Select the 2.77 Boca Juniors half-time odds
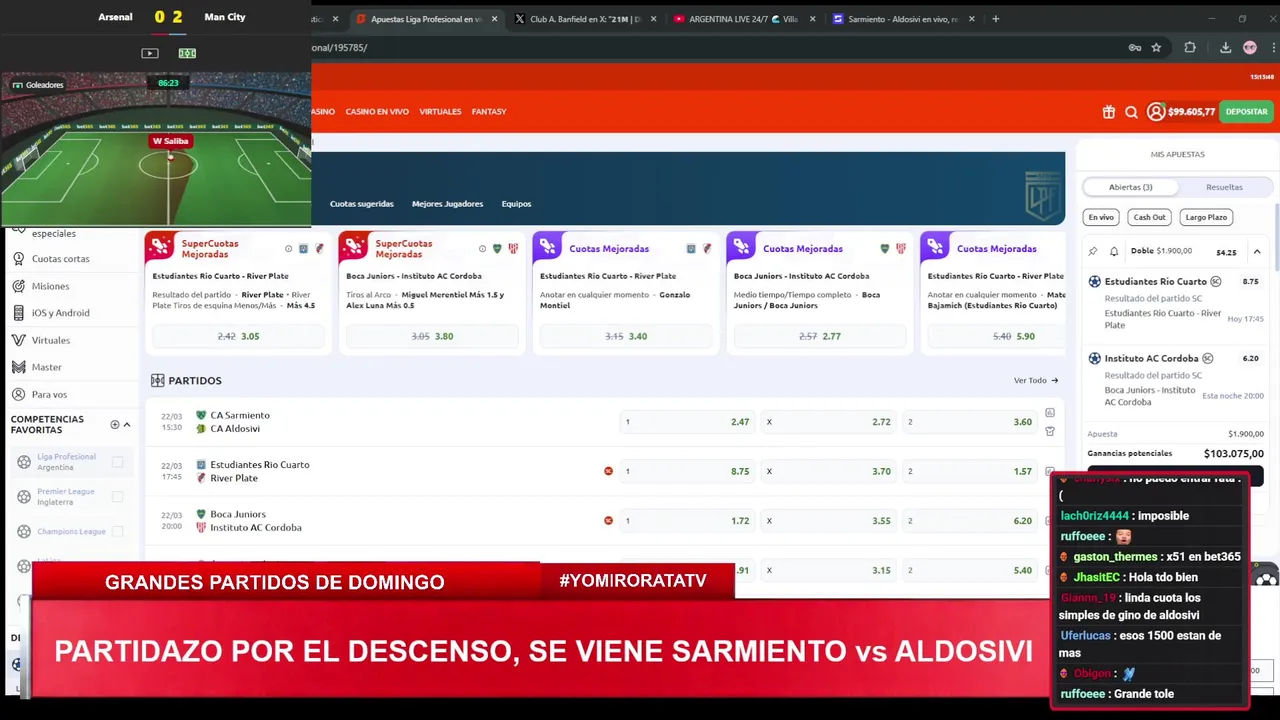1280x720 pixels. (x=820, y=336)
